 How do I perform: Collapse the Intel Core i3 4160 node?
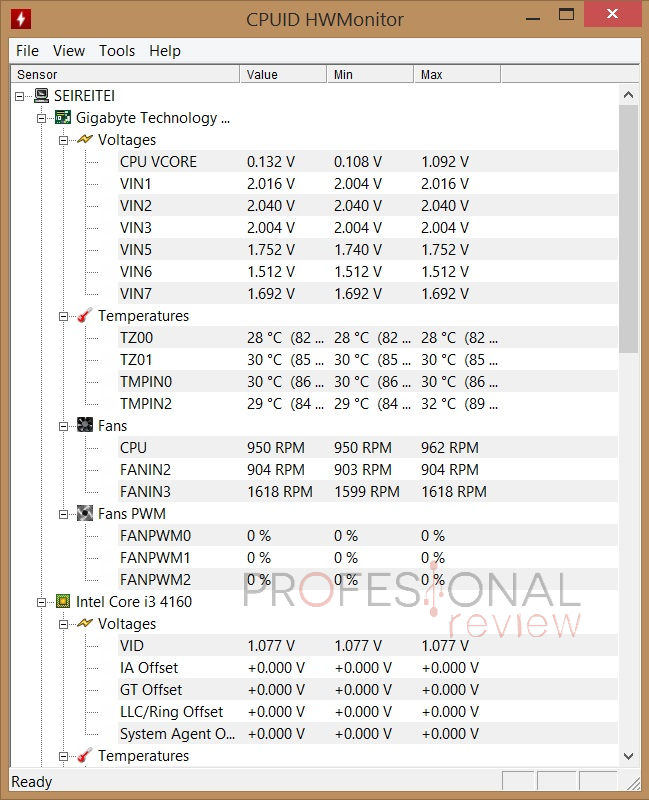[41, 602]
